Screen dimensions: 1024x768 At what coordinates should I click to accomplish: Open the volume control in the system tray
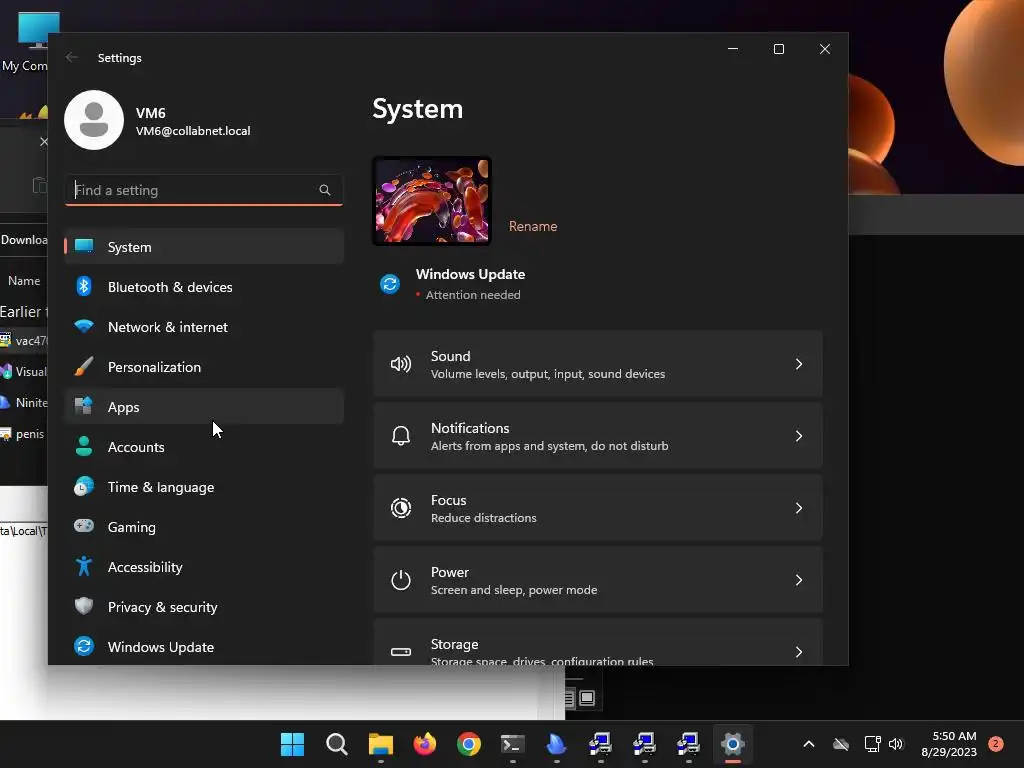[x=896, y=744]
